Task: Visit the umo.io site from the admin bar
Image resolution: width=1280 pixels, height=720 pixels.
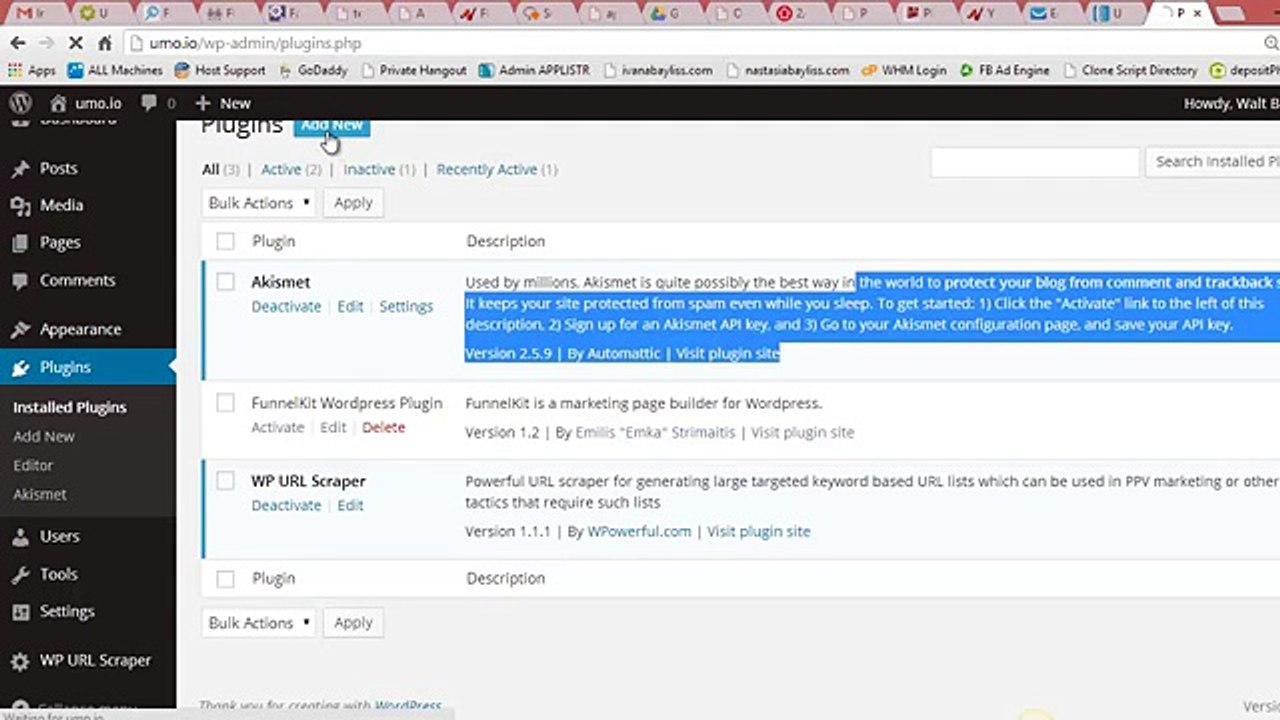Action: 86,103
